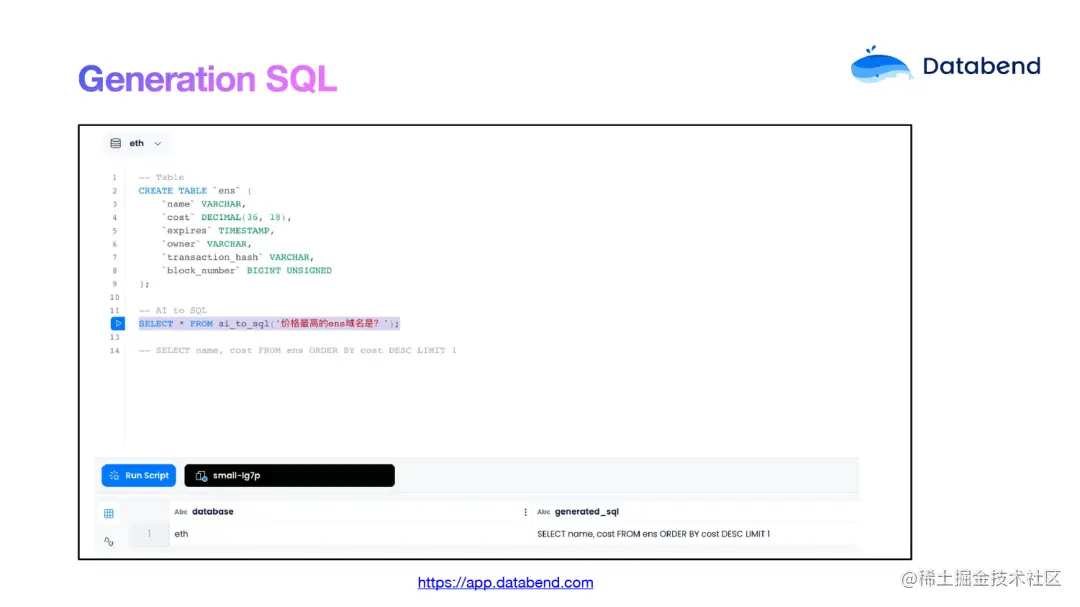Click the eth cell in database column
The image size is (1080, 607).
(181, 534)
